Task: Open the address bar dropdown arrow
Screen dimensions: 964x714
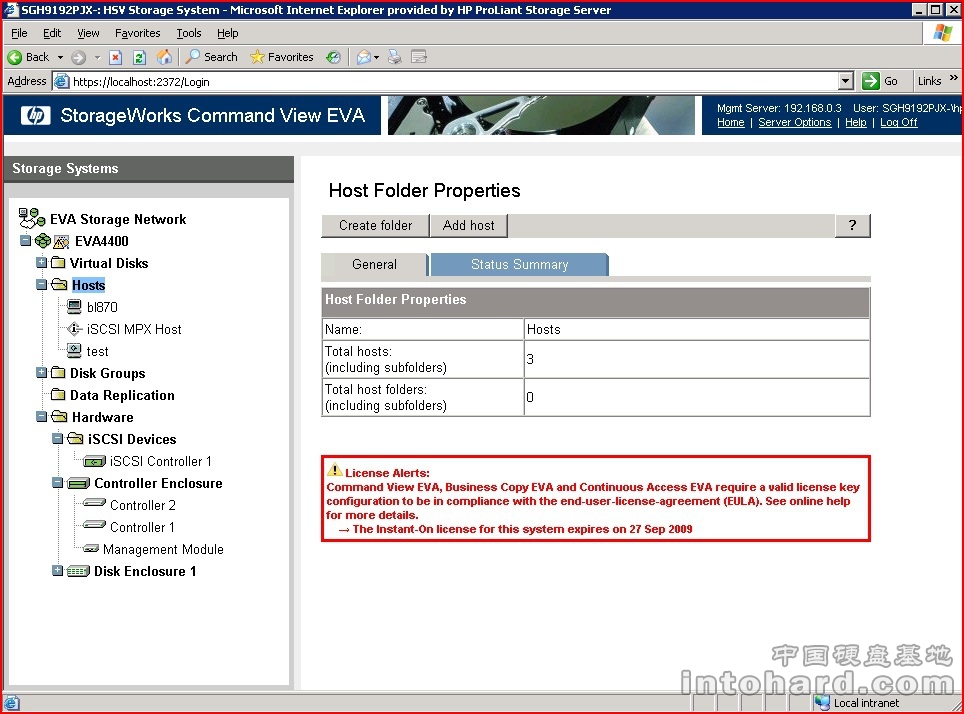Action: pos(846,81)
